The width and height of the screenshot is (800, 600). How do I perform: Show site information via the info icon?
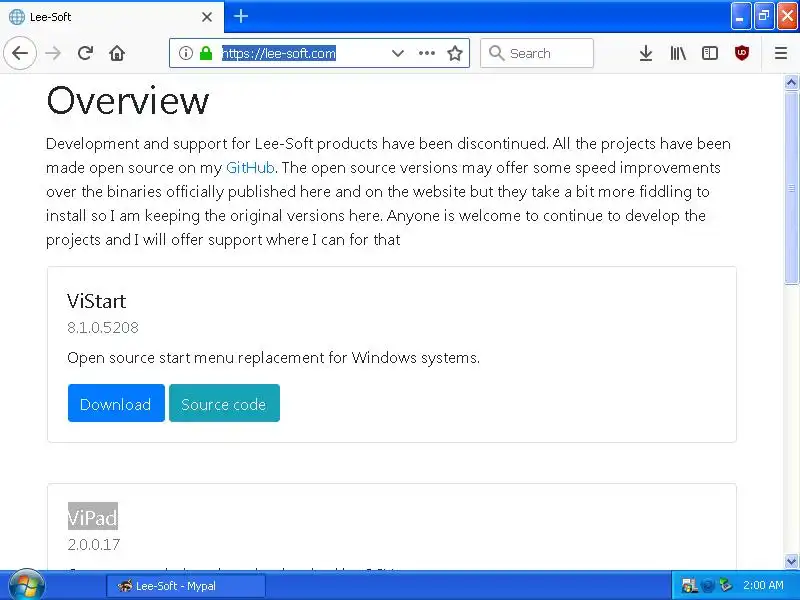click(x=186, y=53)
